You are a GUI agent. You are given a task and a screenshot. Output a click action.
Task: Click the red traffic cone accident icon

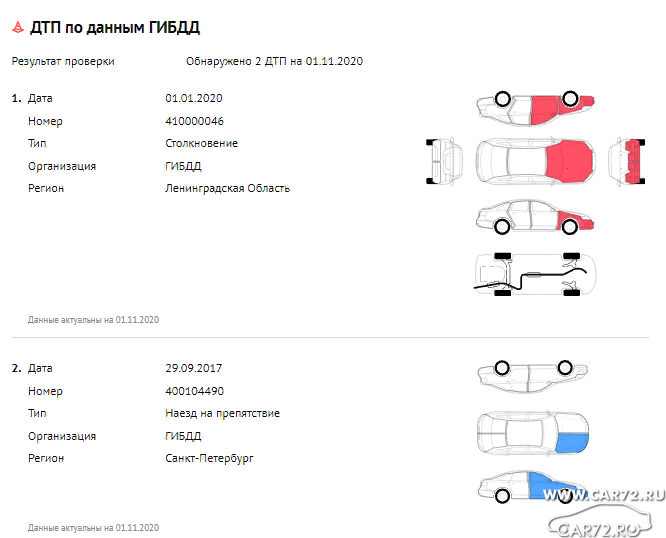click(18, 27)
